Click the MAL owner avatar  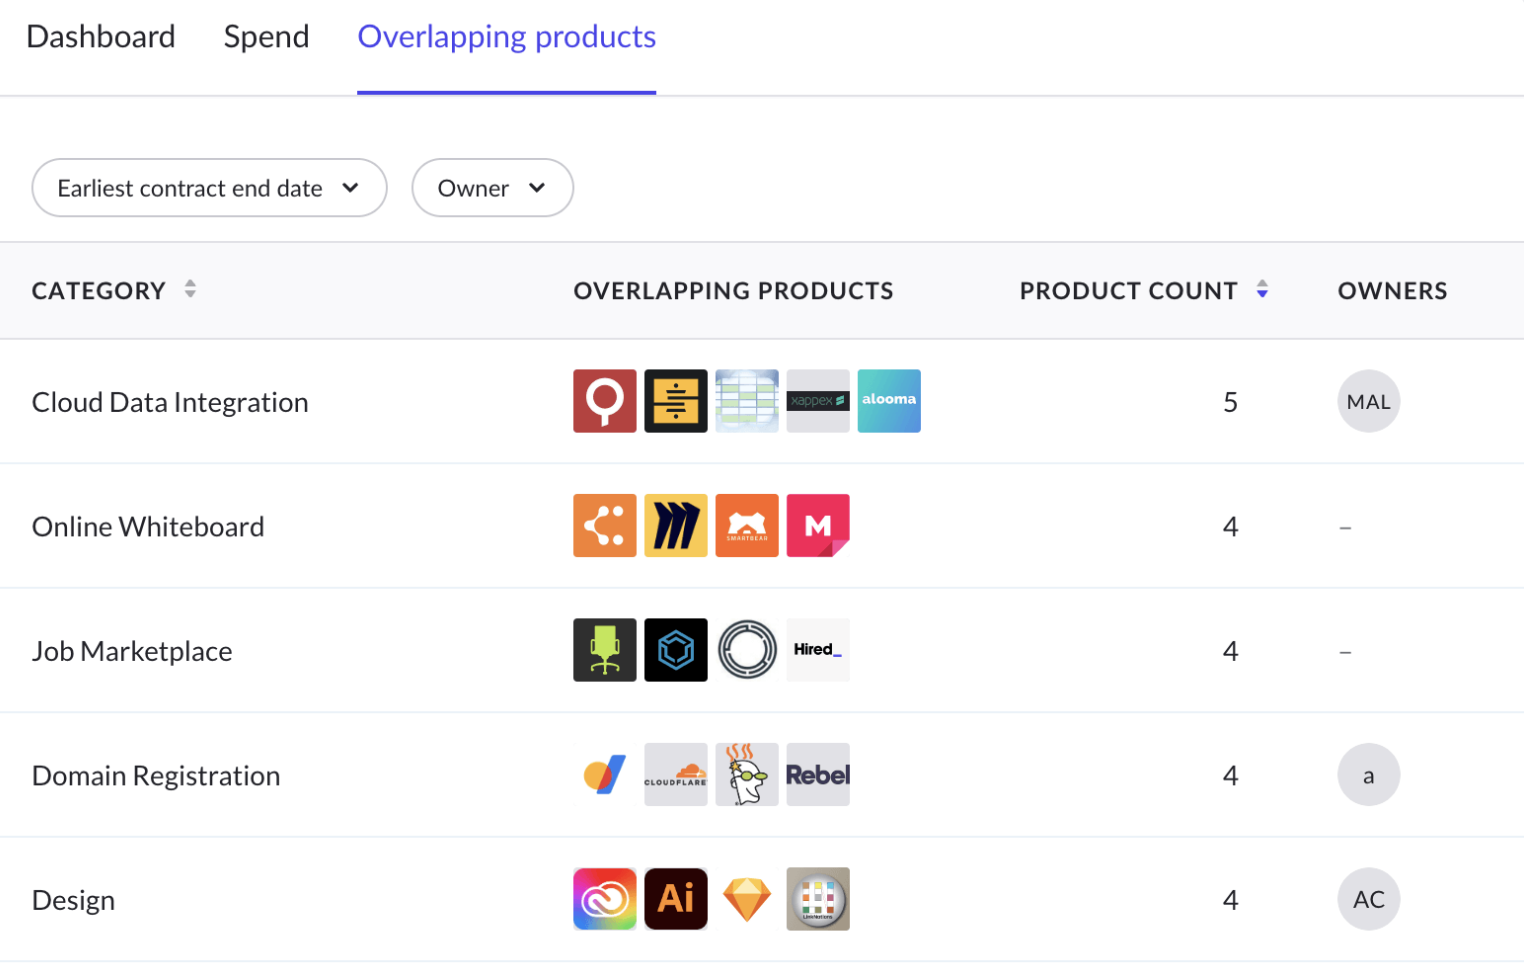[1368, 401]
